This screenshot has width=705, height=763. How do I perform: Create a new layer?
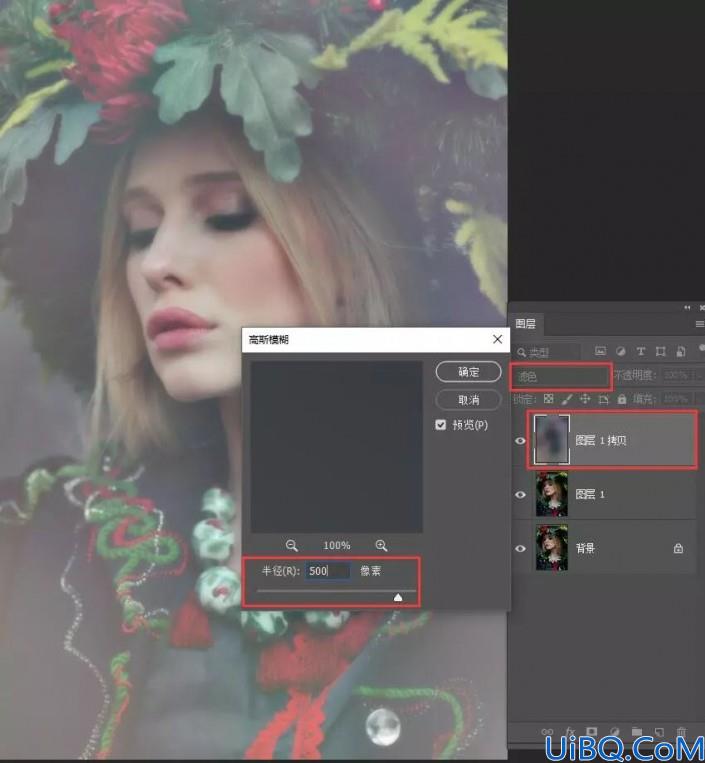click(659, 731)
